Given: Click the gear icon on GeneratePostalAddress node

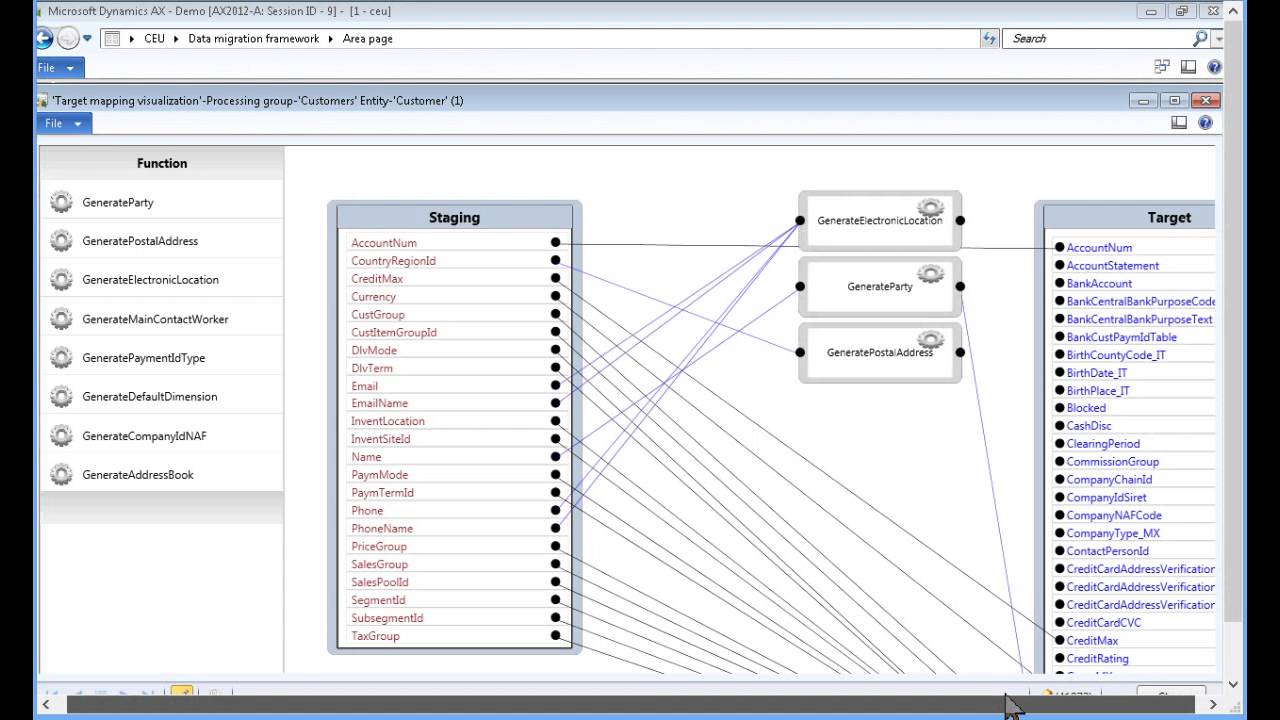Looking at the screenshot, I should (x=930, y=340).
